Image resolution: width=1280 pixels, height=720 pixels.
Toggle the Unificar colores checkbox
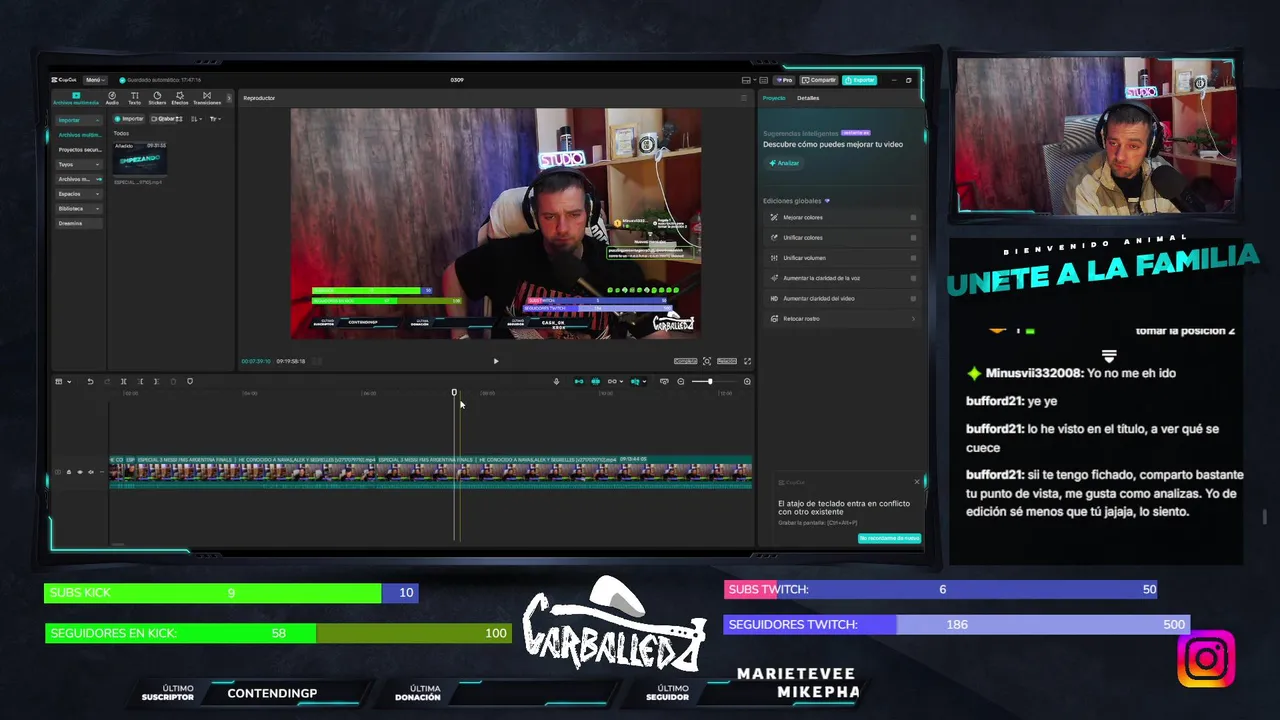point(913,237)
